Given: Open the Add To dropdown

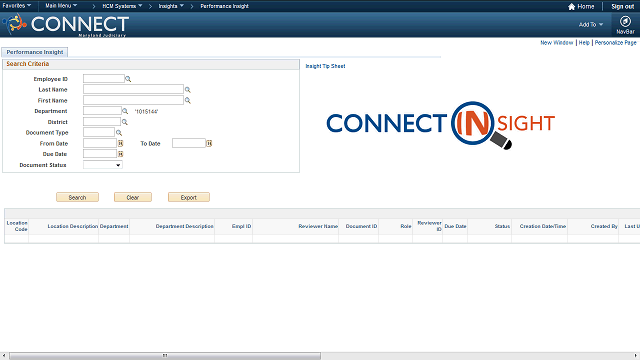Looking at the screenshot, I should click(591, 24).
